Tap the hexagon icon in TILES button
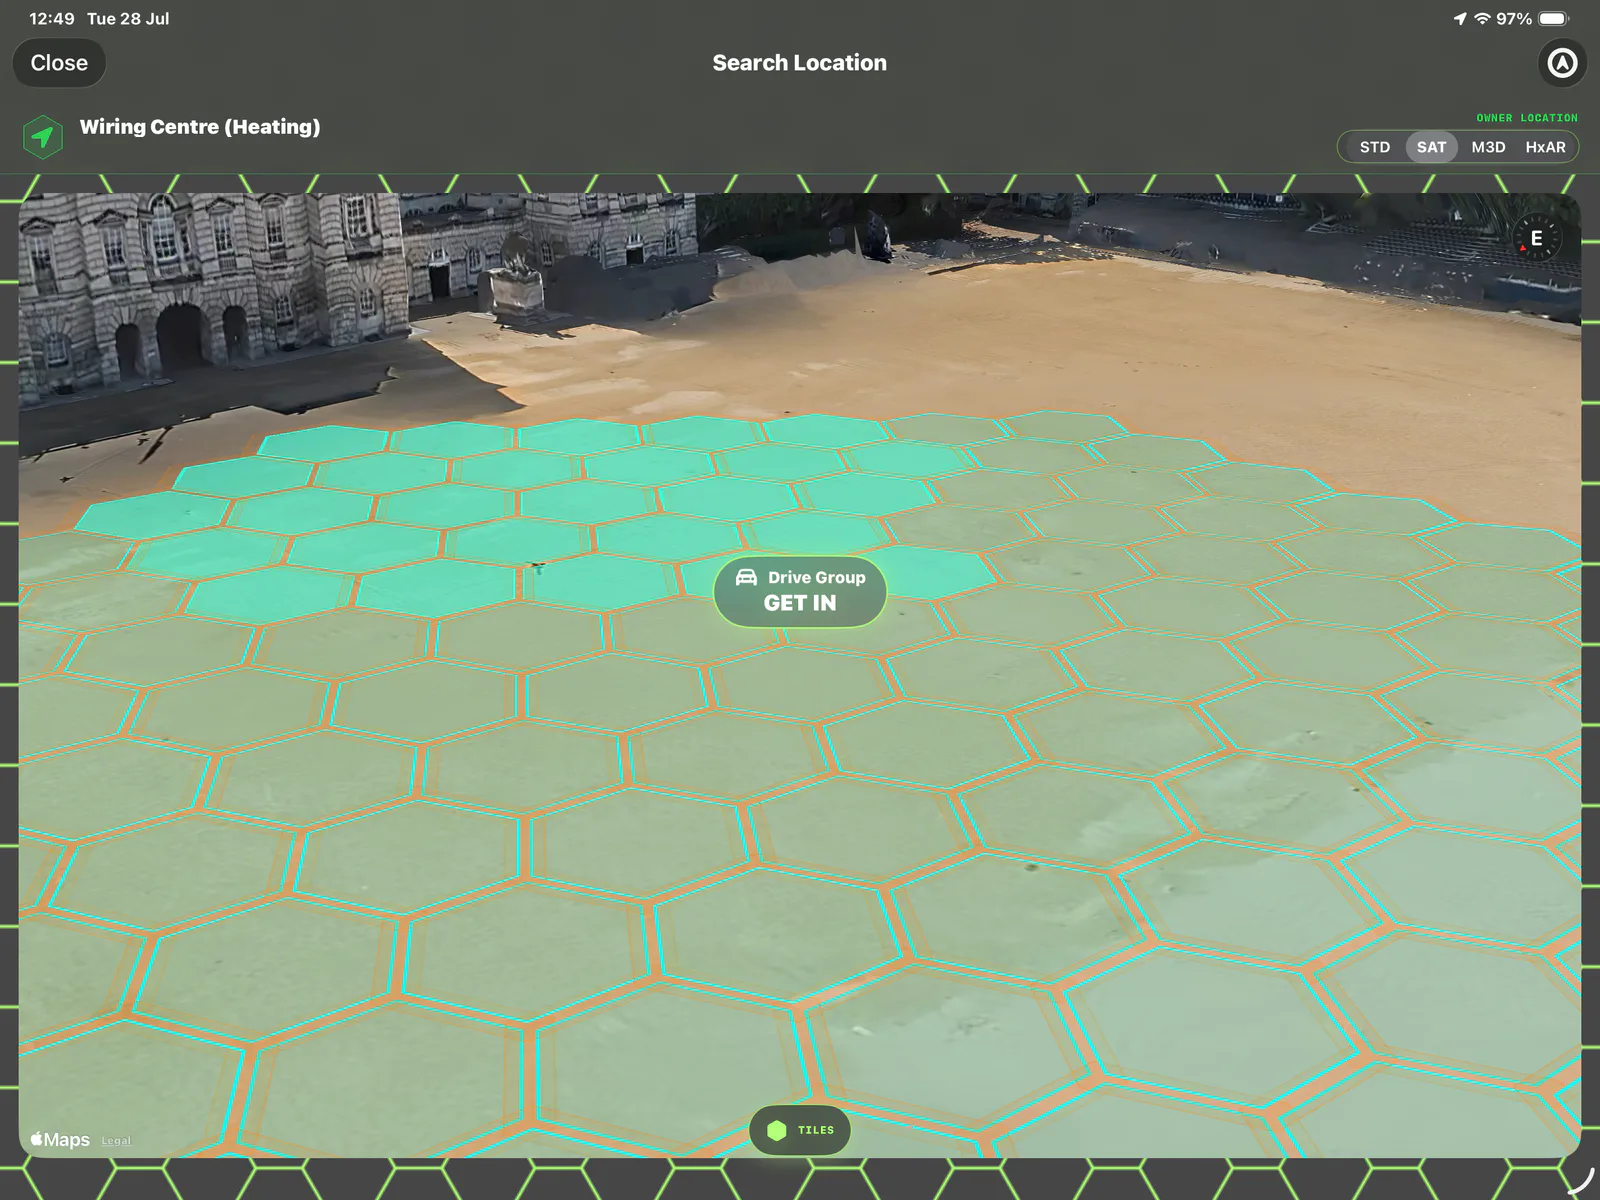The image size is (1600, 1200). click(x=777, y=1130)
